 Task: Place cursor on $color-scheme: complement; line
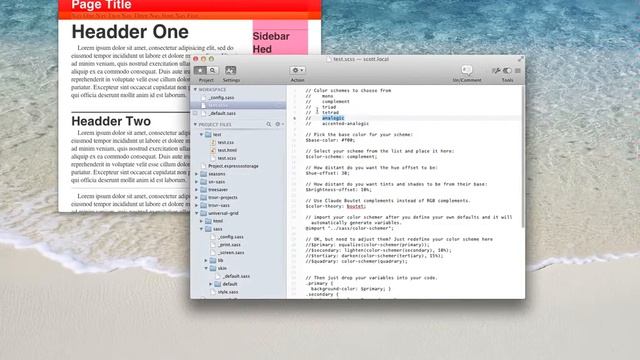tap(341, 156)
